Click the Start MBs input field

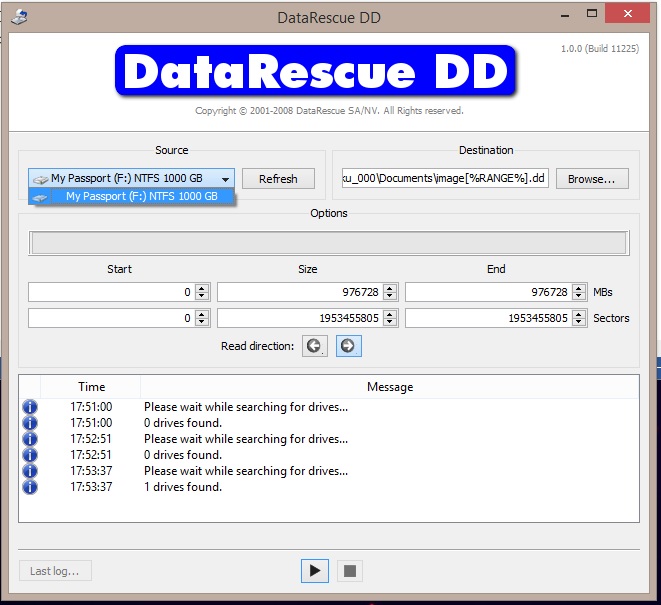(112, 292)
